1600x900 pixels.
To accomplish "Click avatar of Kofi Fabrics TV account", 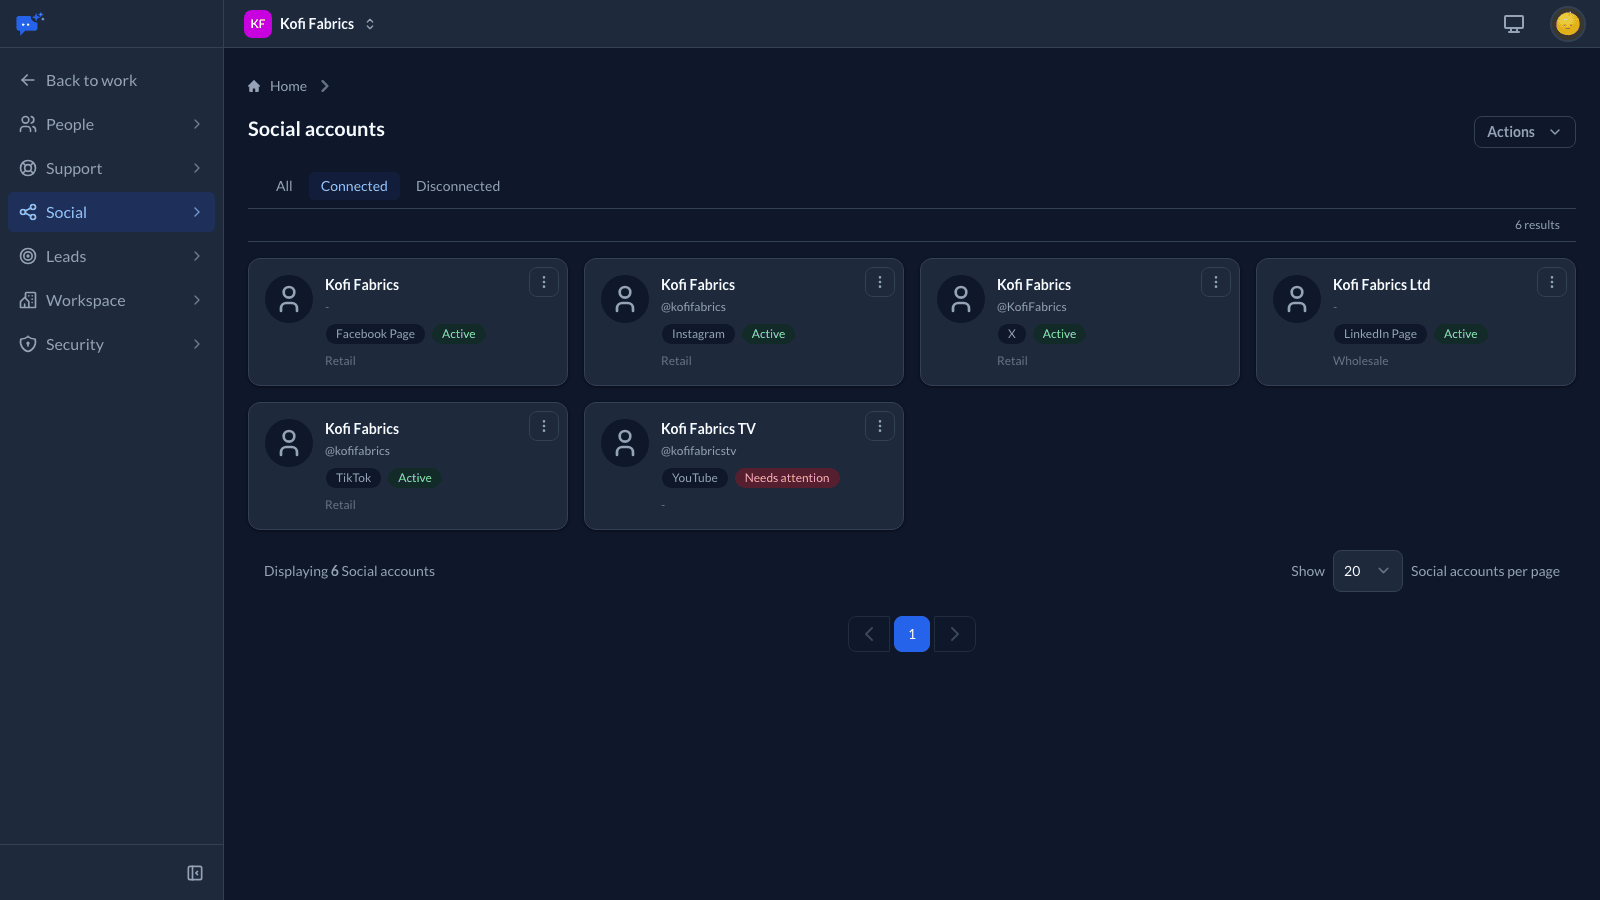I will 625,443.
